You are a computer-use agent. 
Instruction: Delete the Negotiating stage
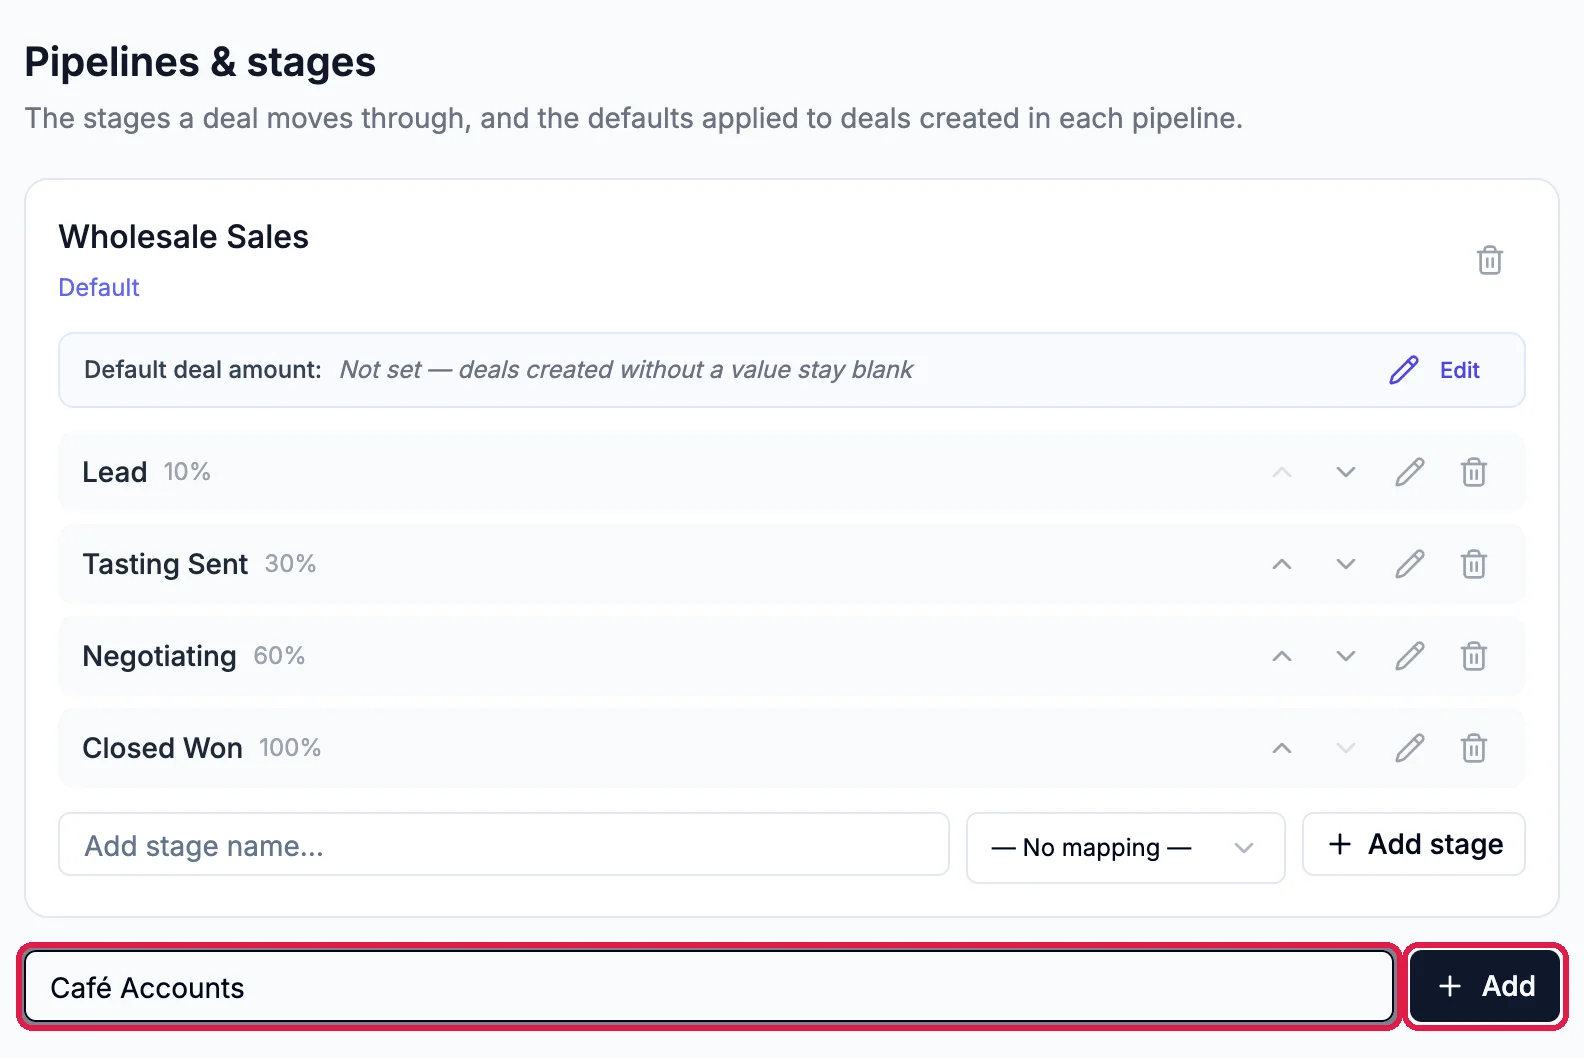click(x=1474, y=656)
